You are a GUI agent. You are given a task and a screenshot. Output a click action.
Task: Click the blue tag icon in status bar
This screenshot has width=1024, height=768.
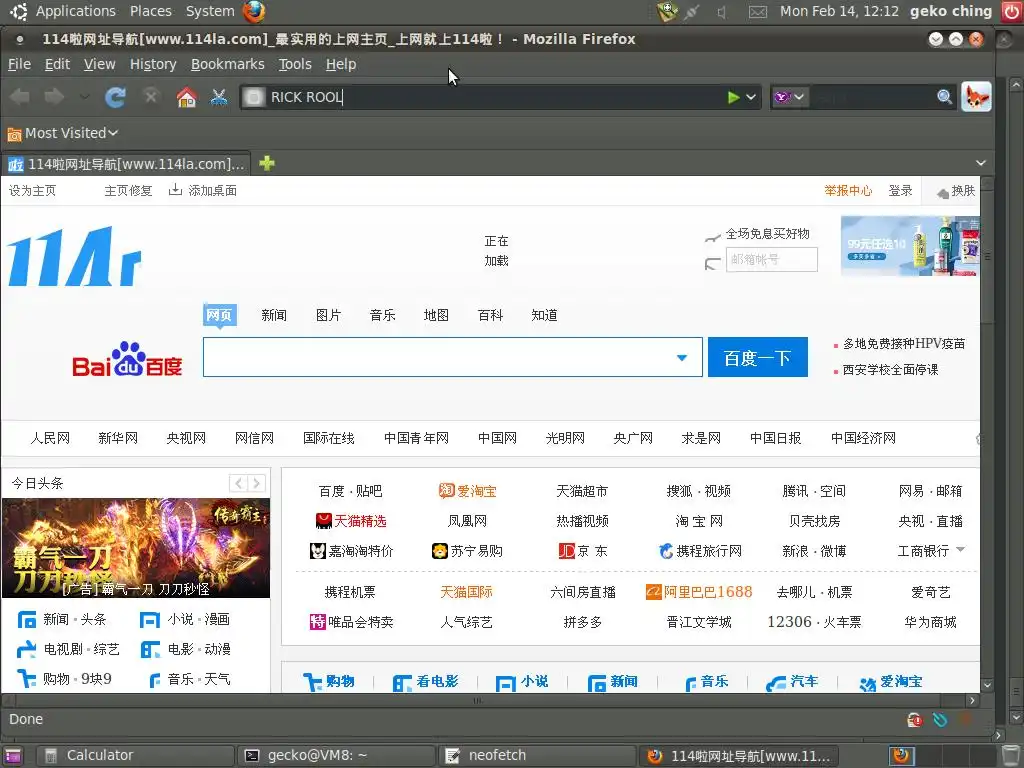[940, 720]
